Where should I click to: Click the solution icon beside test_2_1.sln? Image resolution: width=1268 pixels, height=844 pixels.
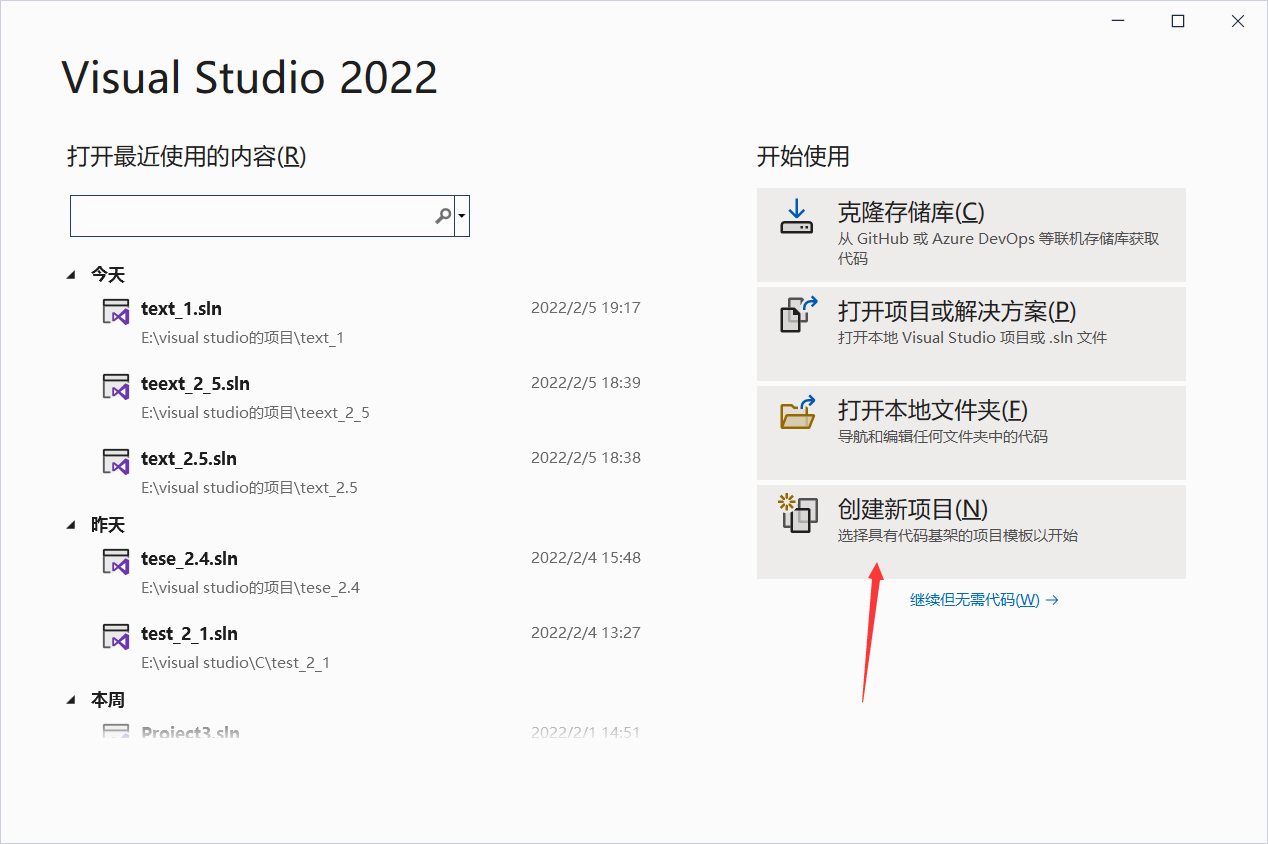[116, 636]
